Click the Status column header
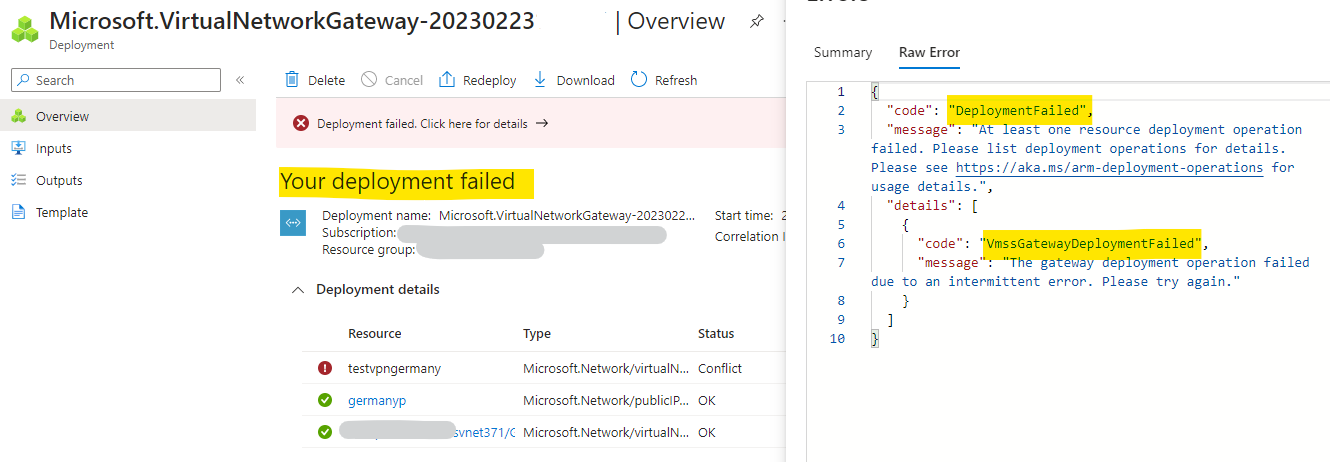The width and height of the screenshot is (1330, 462). 716,334
